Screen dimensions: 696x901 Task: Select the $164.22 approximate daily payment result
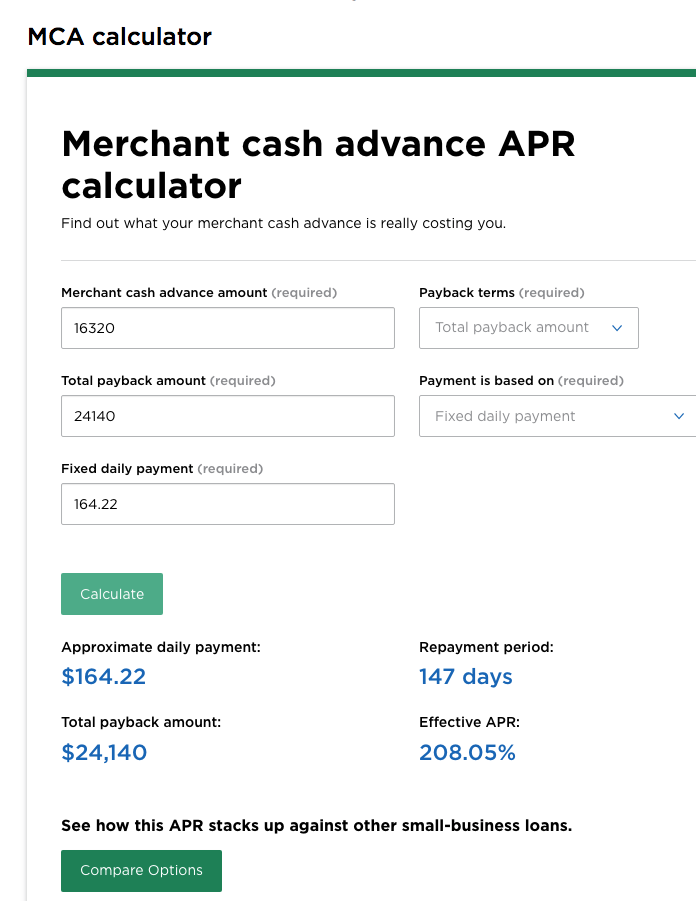[104, 677]
